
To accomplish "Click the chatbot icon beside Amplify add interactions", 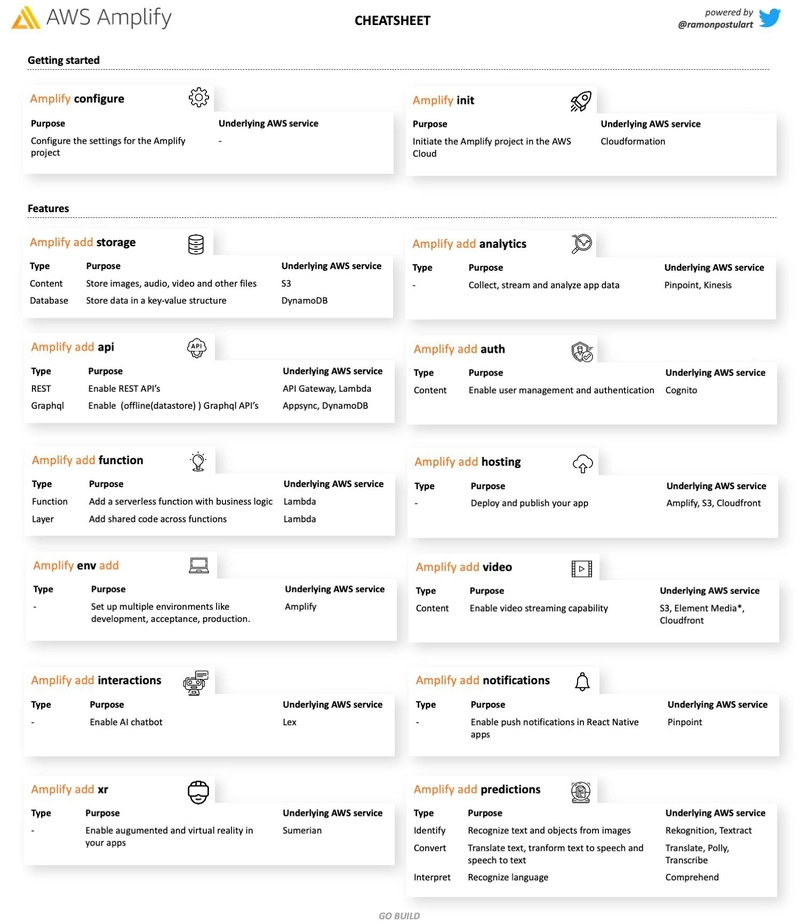I will [196, 682].
